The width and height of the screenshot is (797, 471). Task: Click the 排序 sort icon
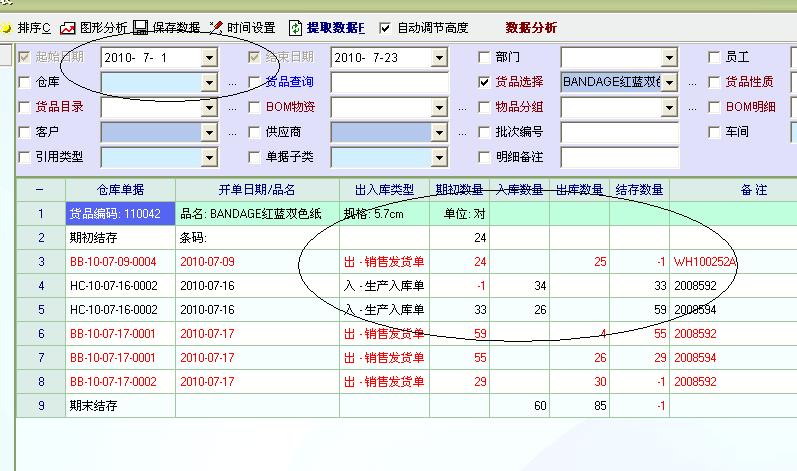[7, 28]
